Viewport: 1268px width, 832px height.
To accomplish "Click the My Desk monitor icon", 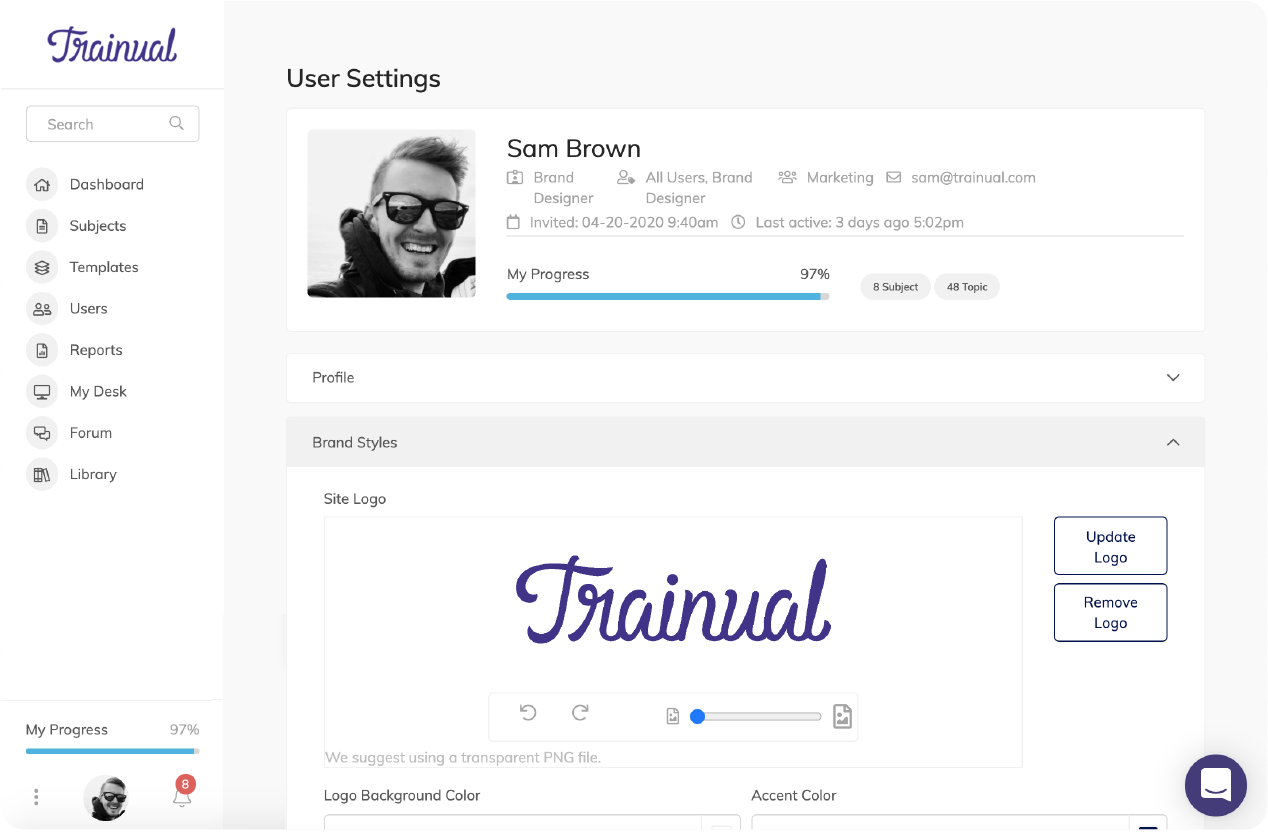I will pos(42,392).
